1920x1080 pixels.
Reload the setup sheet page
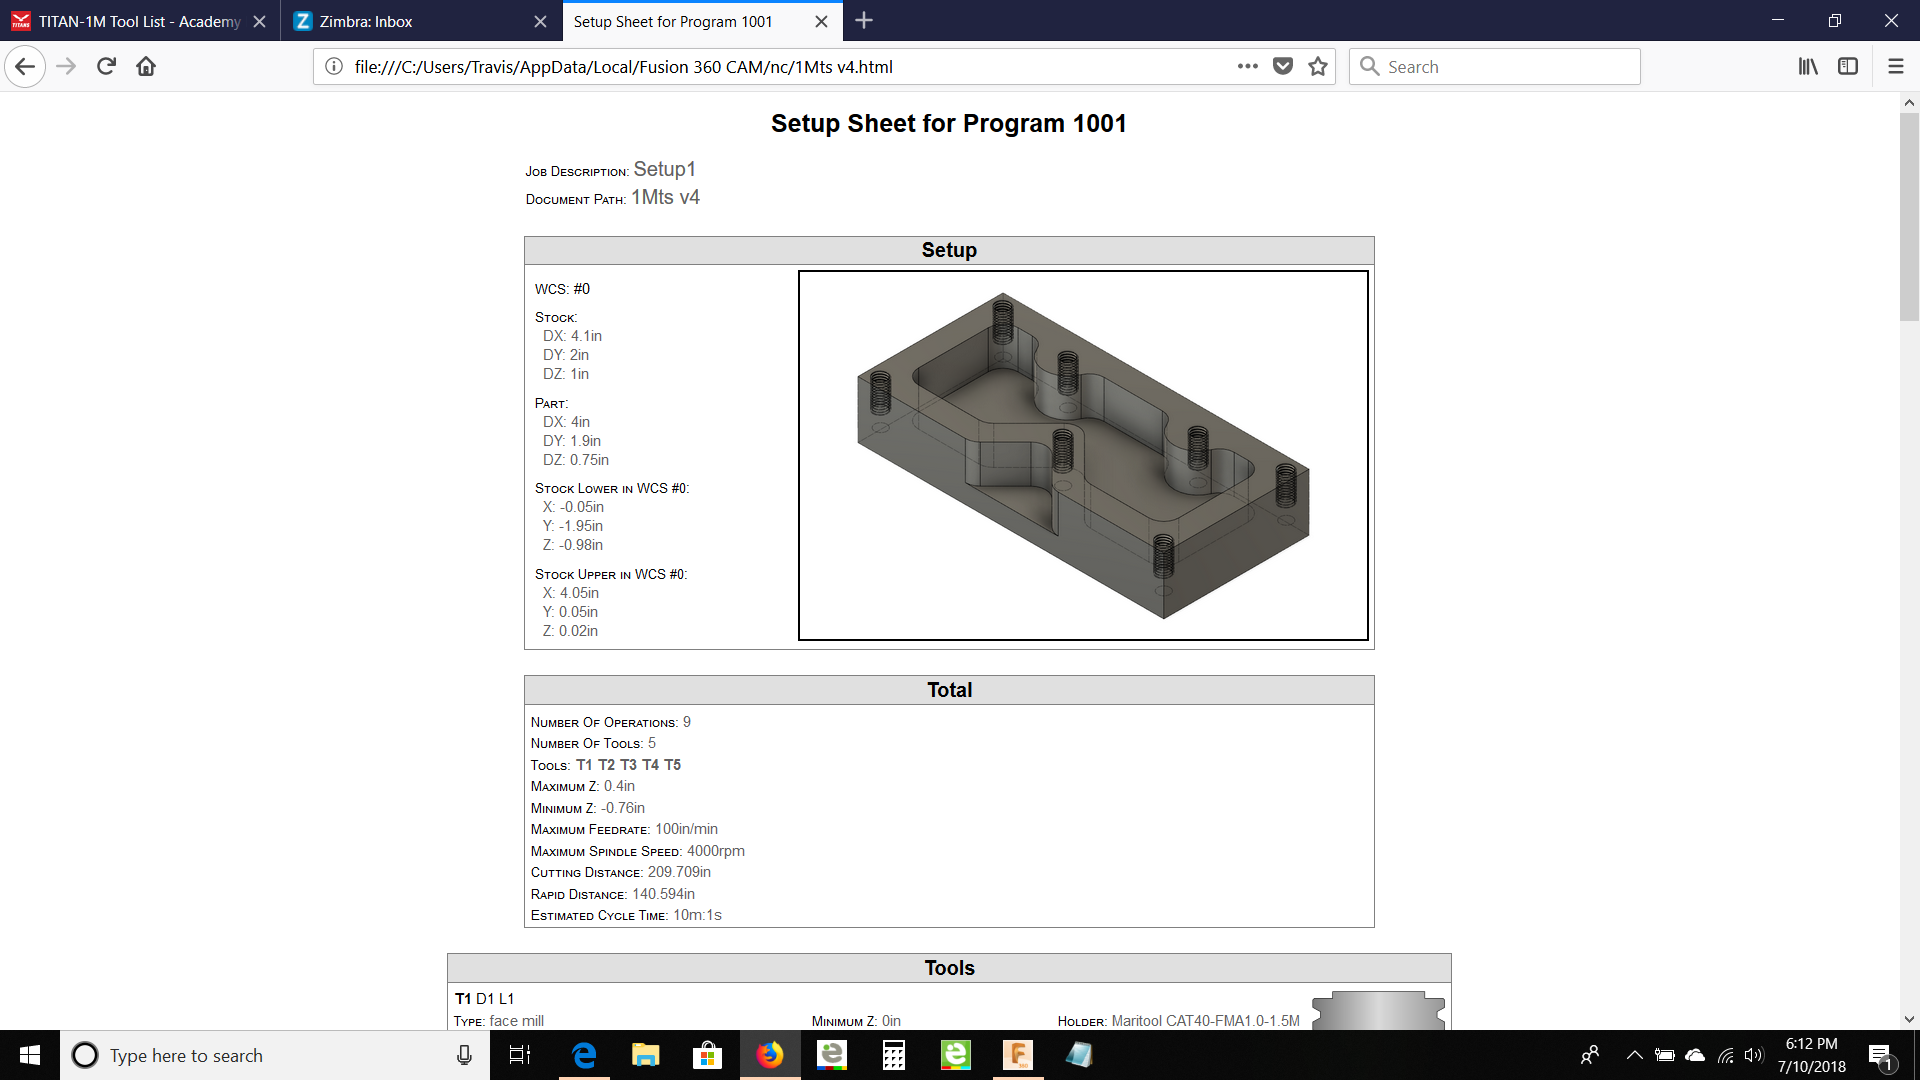click(106, 67)
